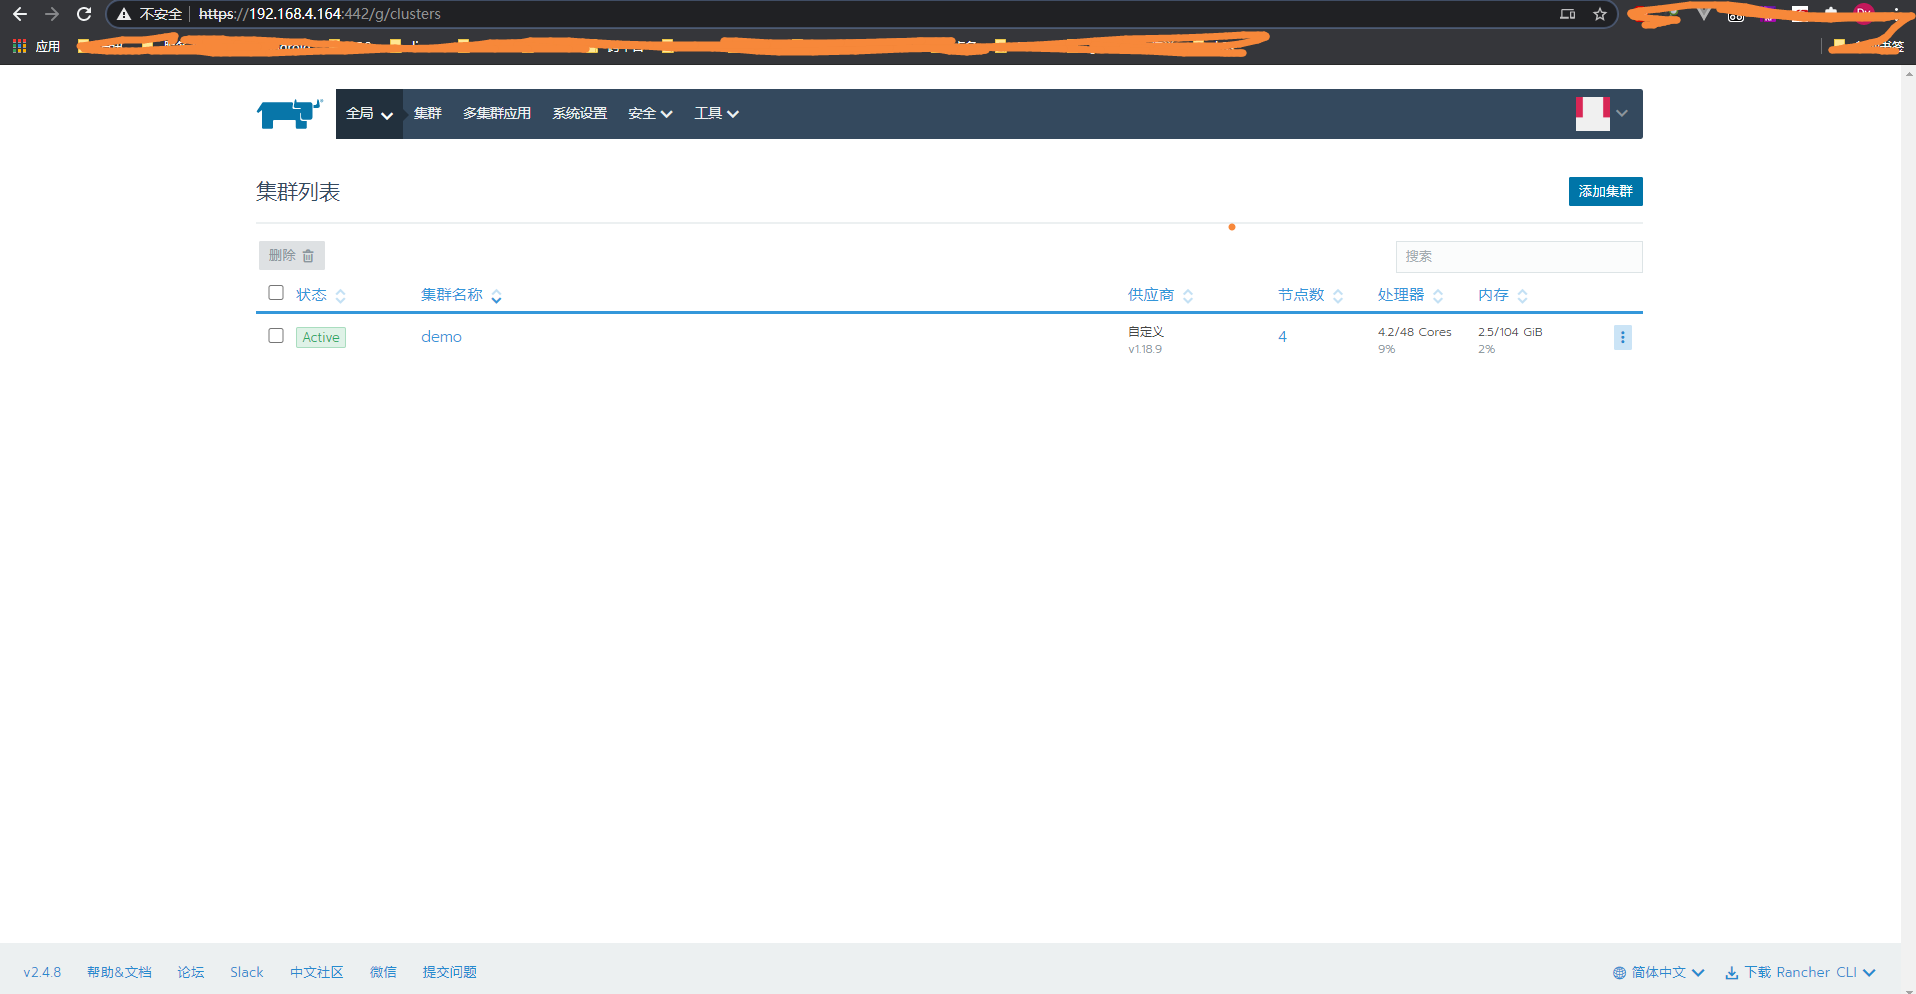Click the Active status badge

tap(321, 338)
